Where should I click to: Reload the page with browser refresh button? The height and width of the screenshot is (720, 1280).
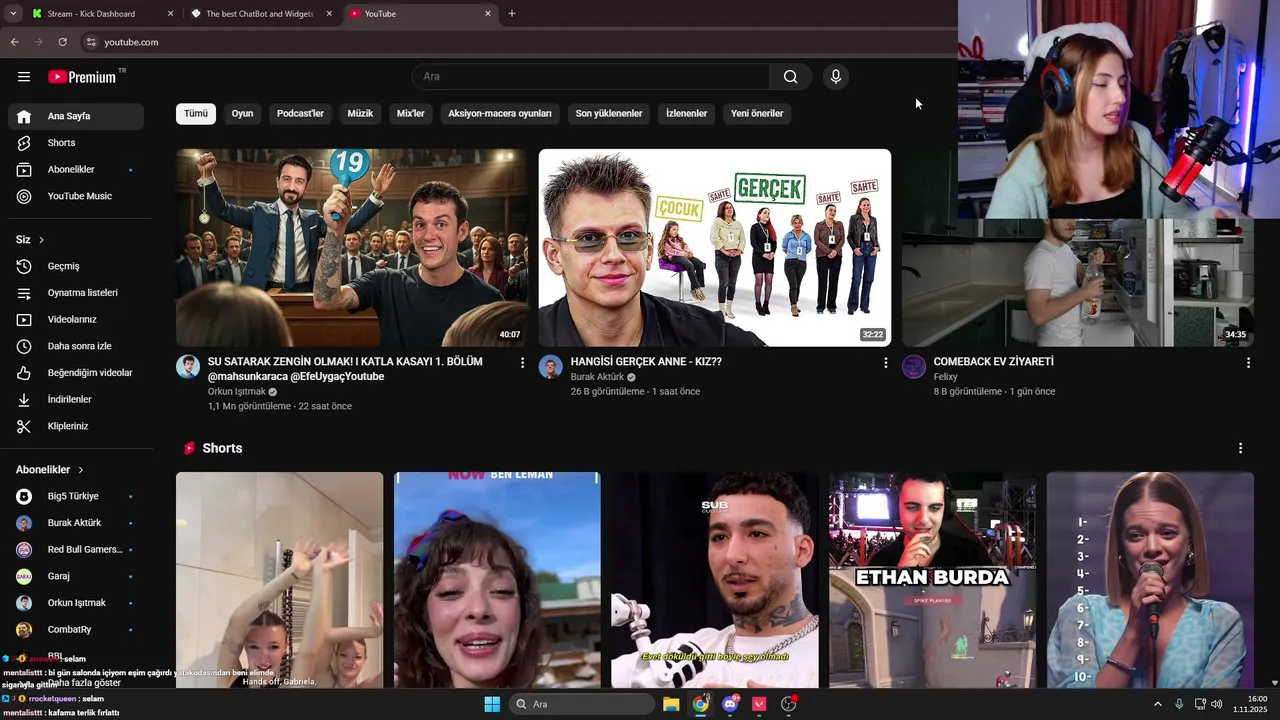62,42
